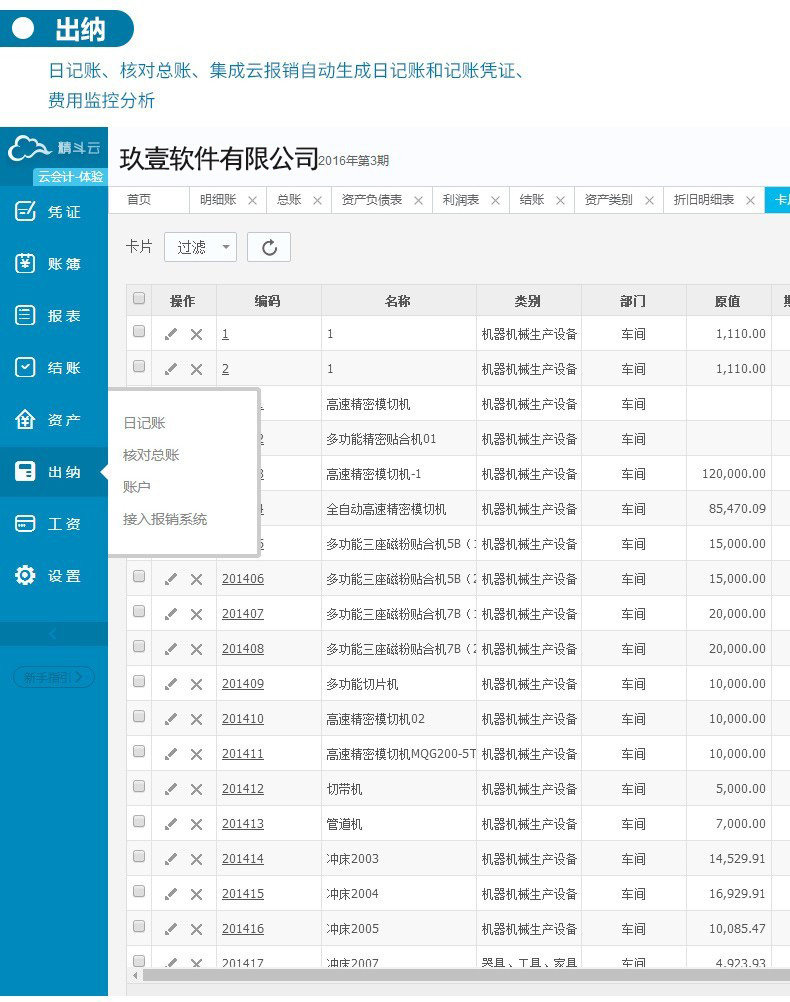Open the 资产 assets sidebar icon
The height and width of the screenshot is (1002, 790).
click(x=25, y=420)
